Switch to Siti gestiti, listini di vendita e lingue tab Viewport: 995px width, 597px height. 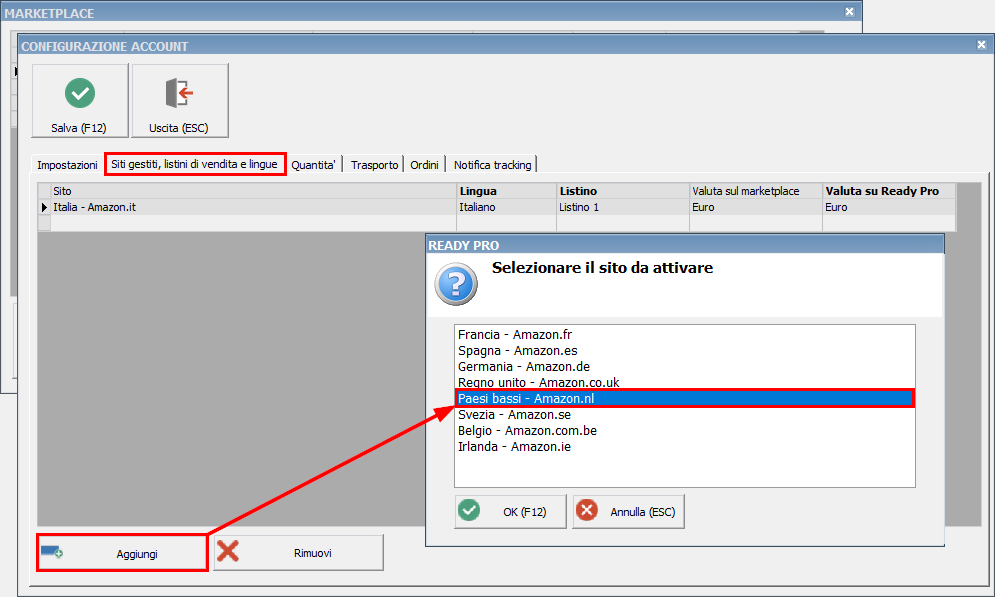195,164
